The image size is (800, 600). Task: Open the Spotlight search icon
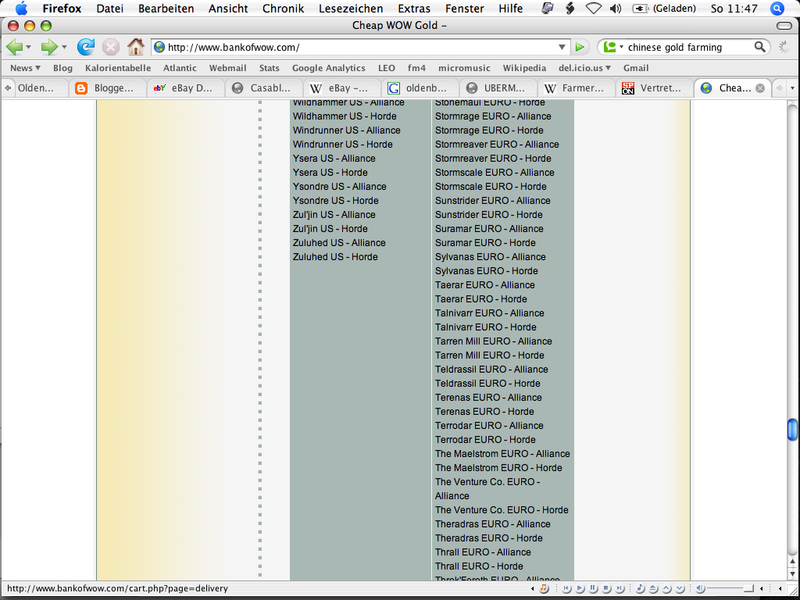coord(777,9)
